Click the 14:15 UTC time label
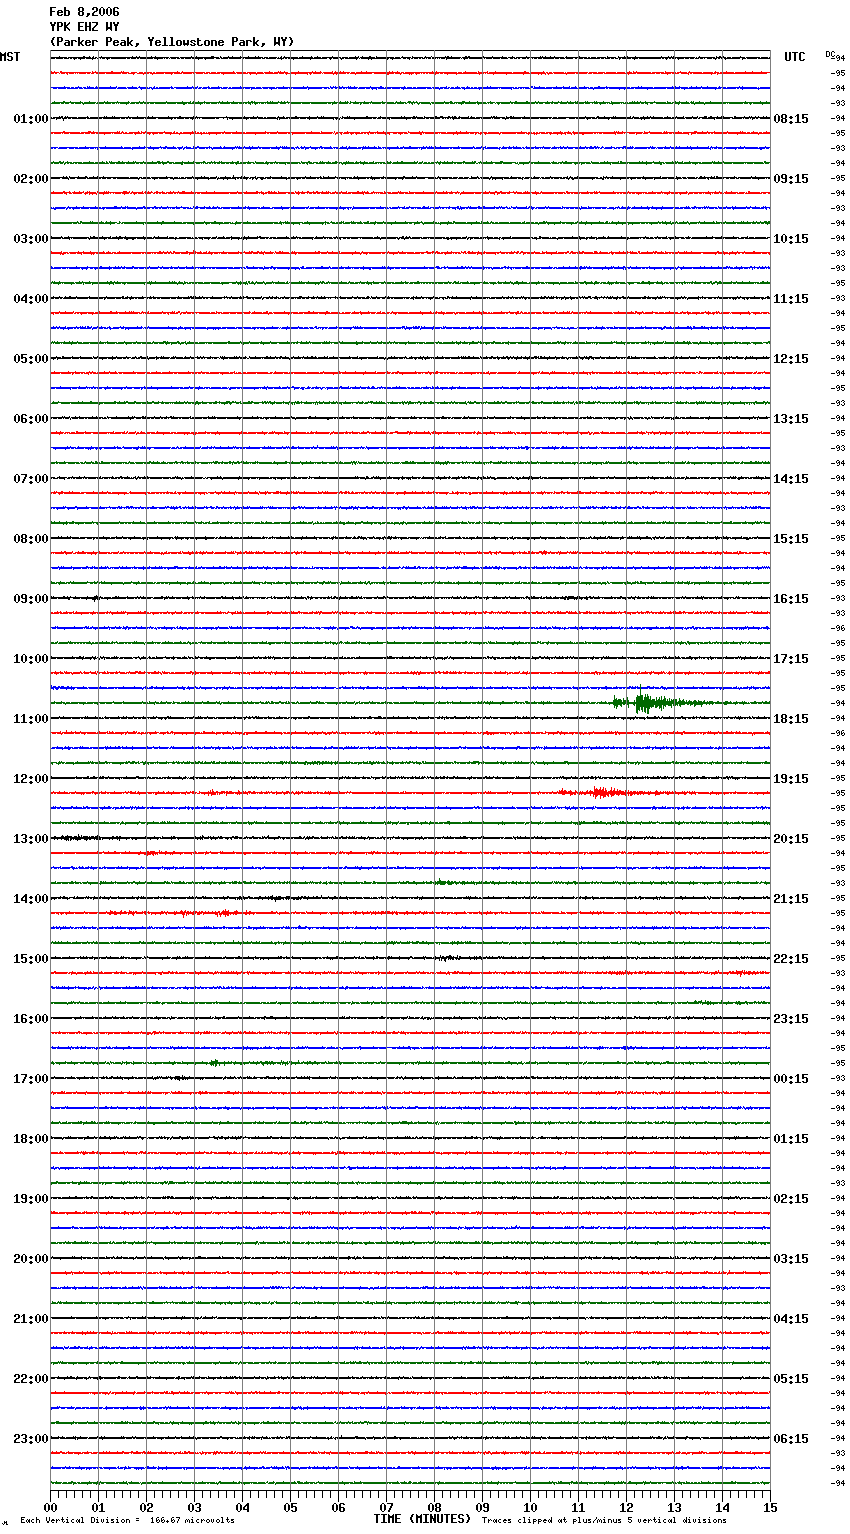This screenshot has width=850, height=1534. [x=791, y=479]
